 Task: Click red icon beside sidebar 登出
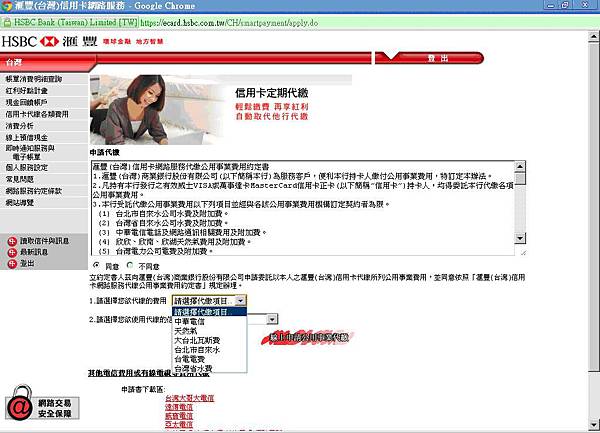point(12,264)
